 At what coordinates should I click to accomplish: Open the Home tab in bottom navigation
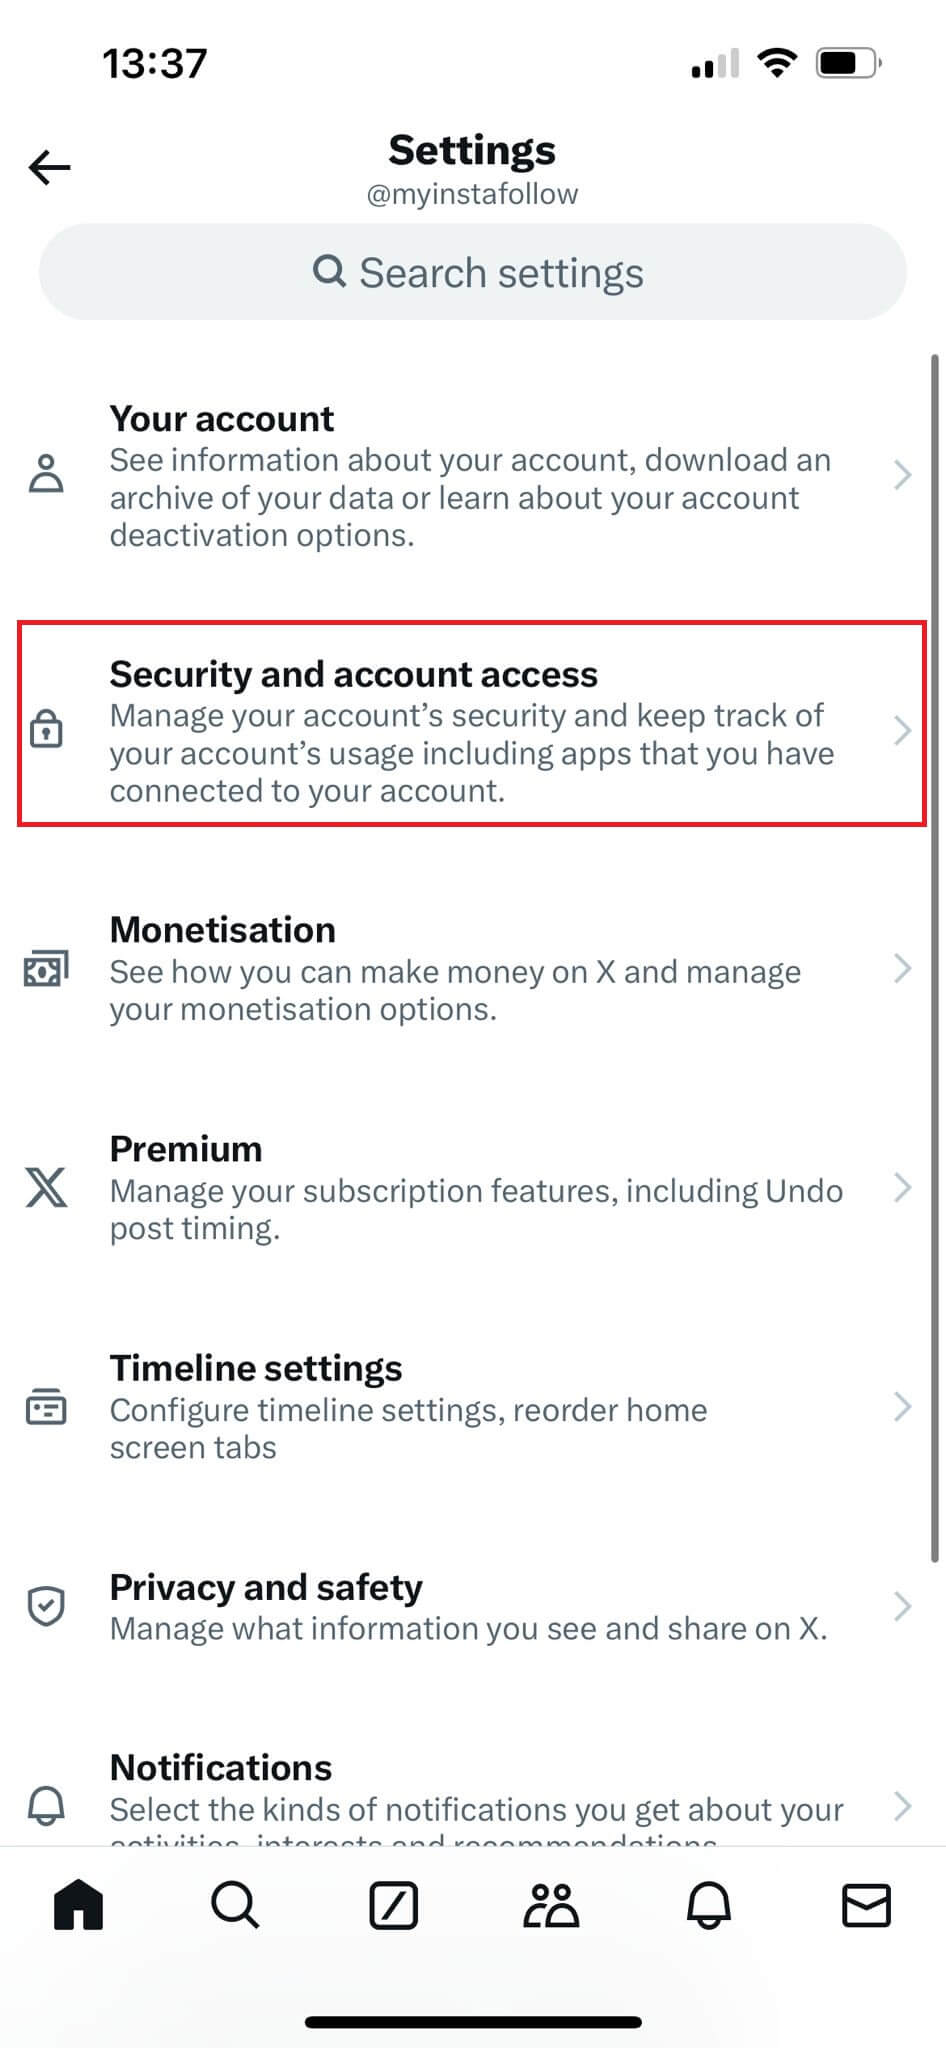click(77, 1904)
